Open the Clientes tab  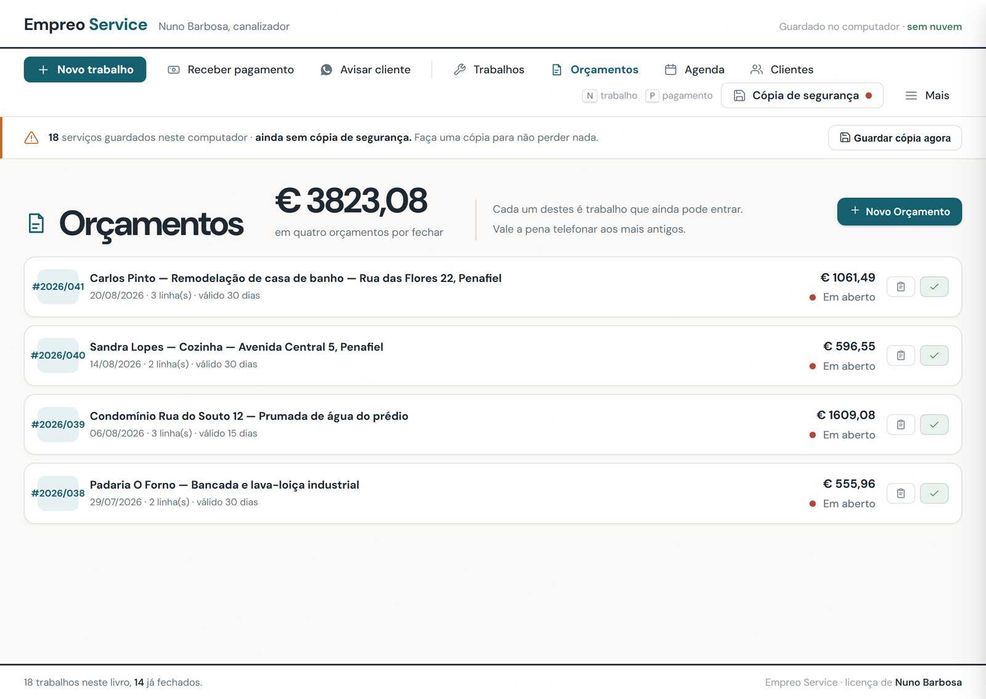click(782, 70)
